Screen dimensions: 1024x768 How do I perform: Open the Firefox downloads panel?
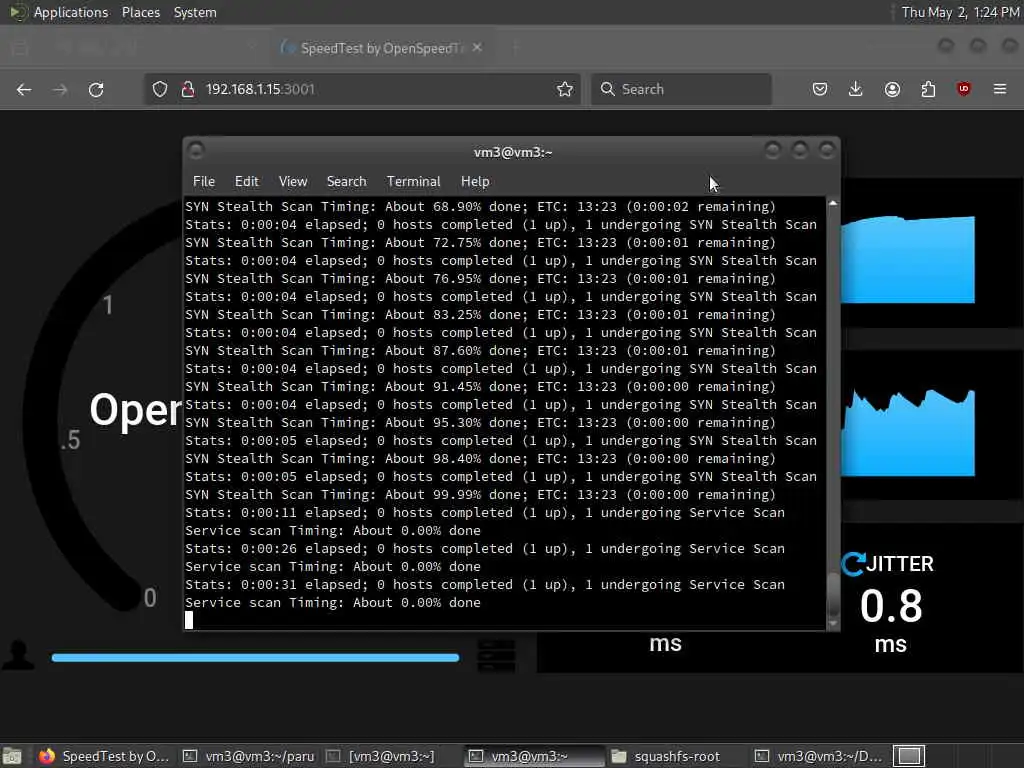pos(856,89)
